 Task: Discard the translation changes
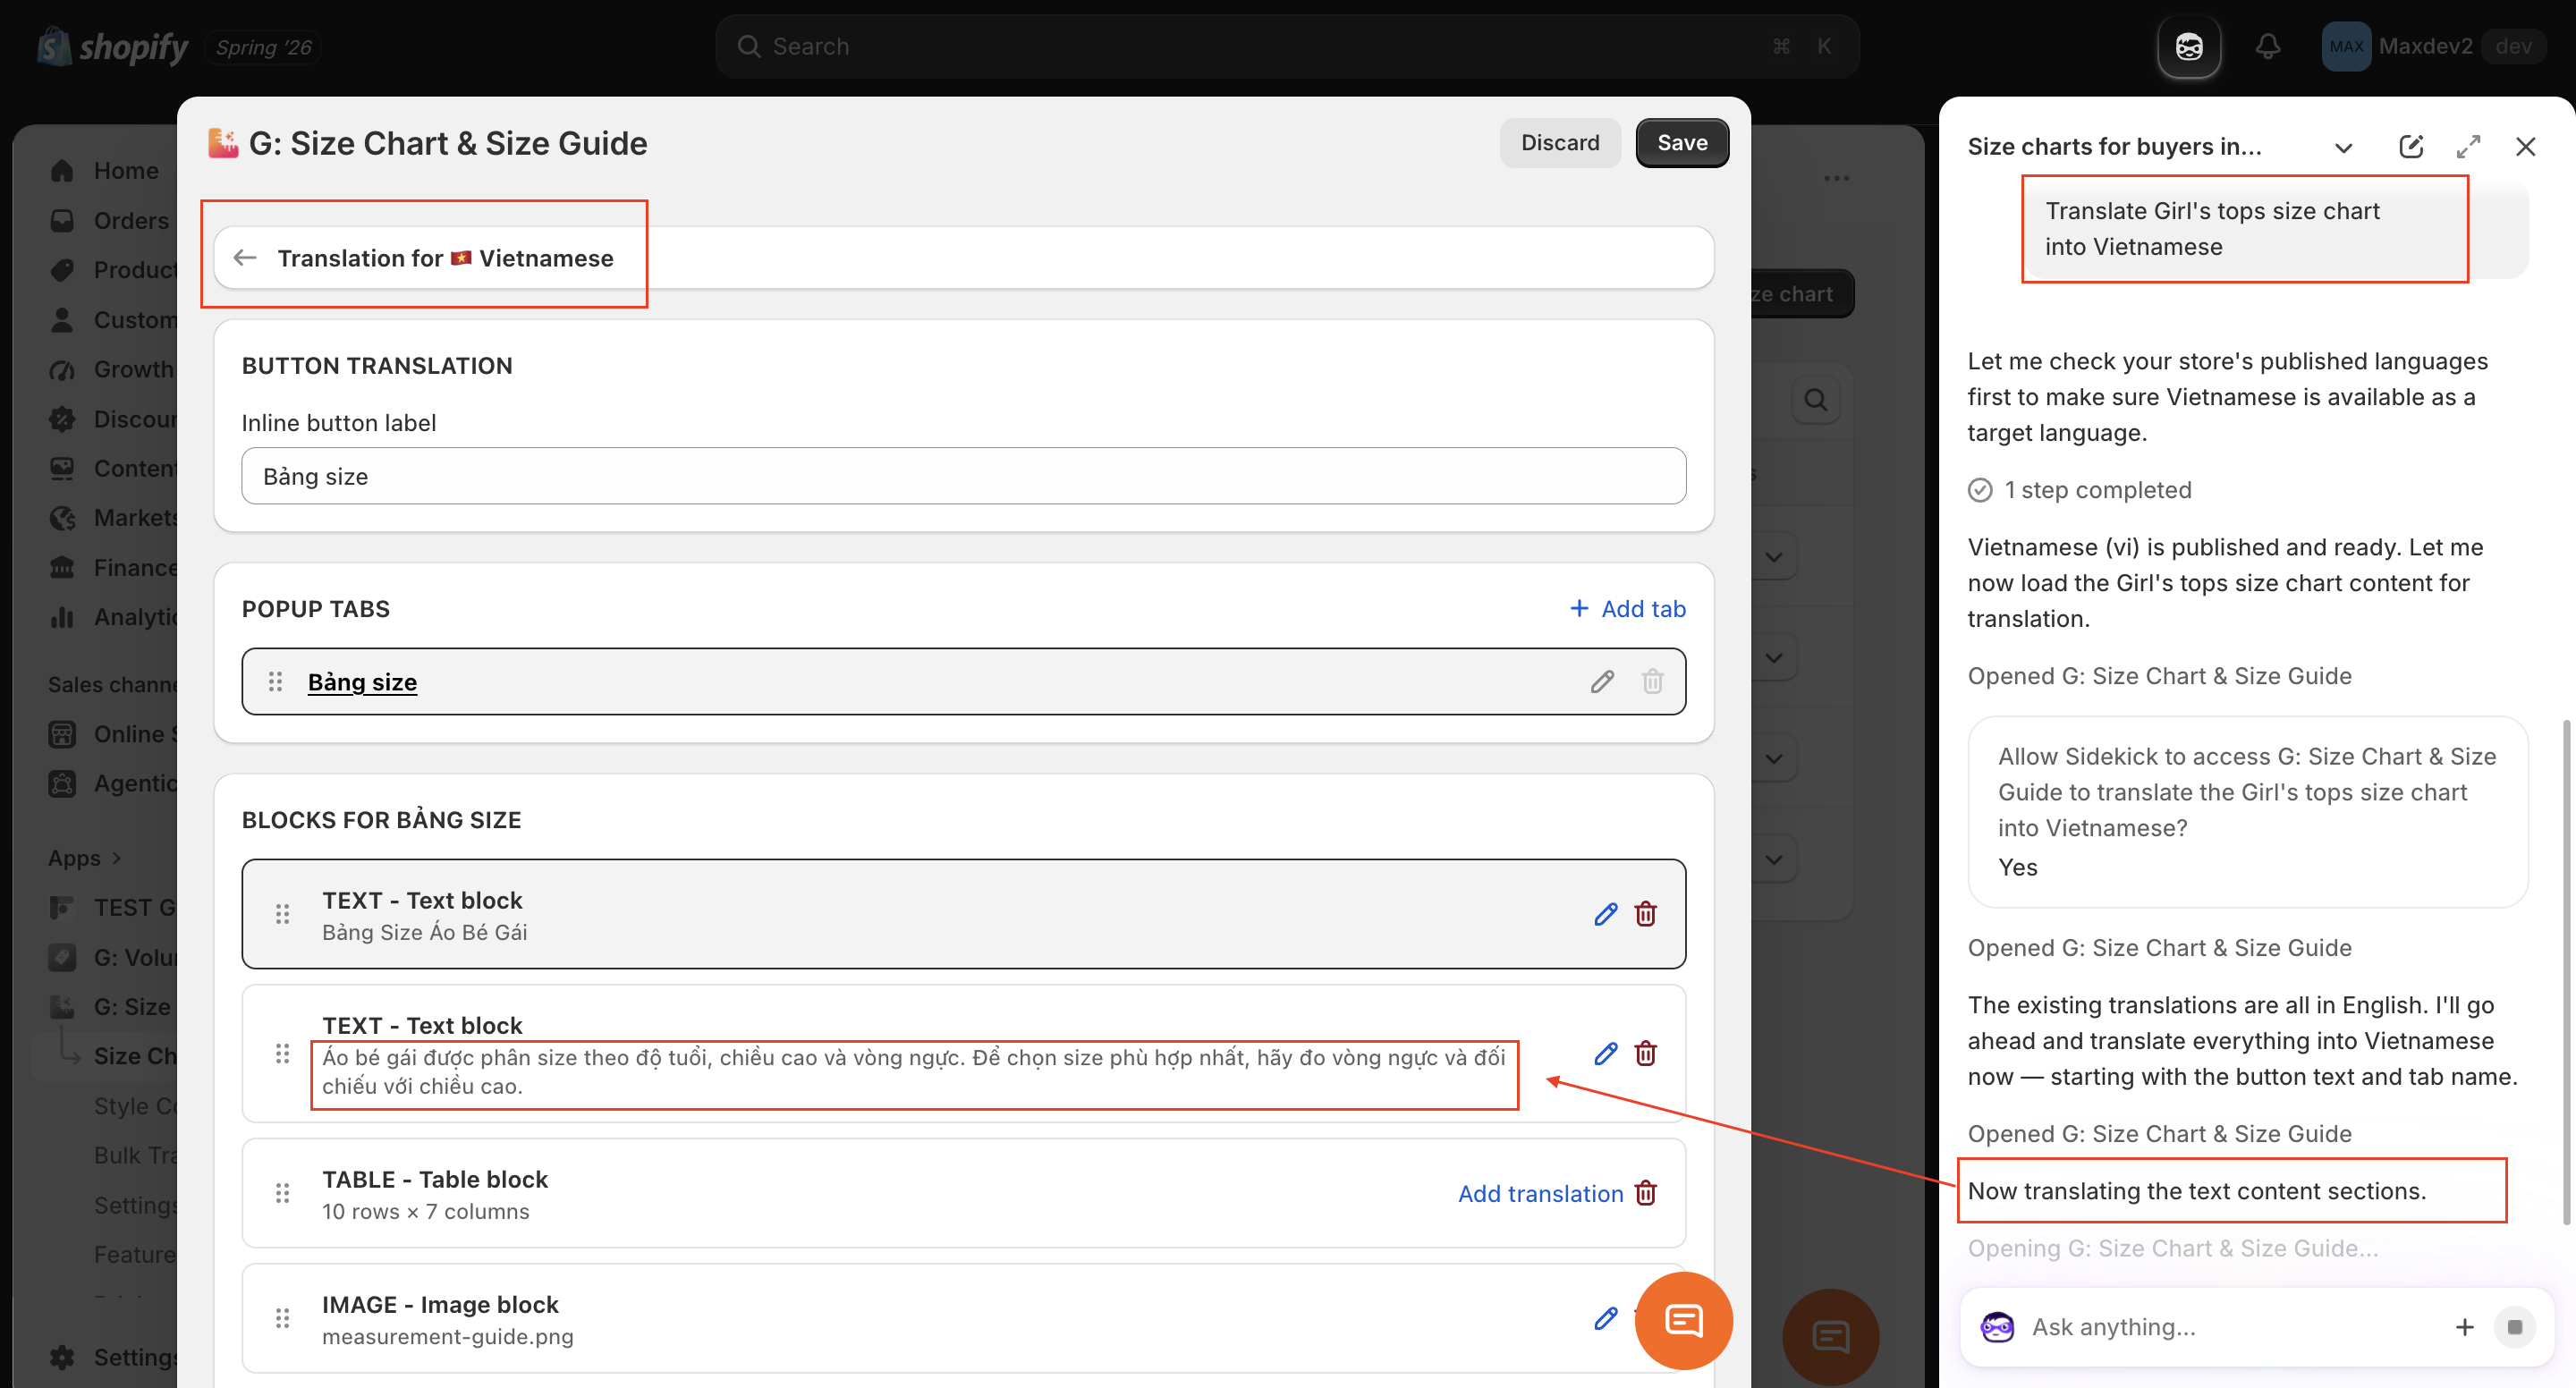pos(1559,143)
